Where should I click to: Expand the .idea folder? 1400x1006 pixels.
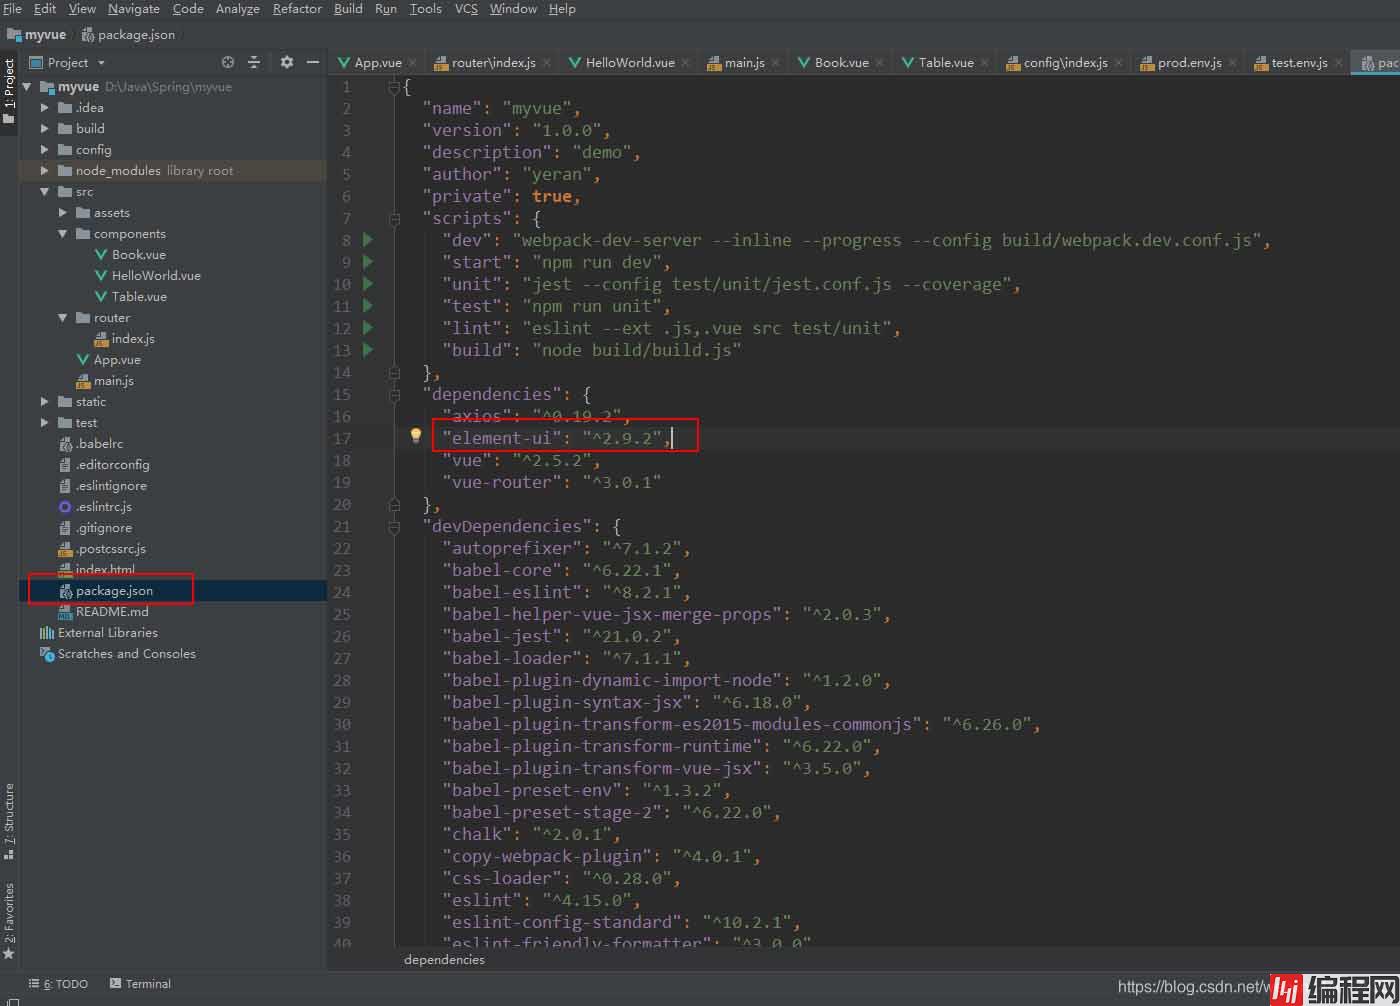pos(44,107)
